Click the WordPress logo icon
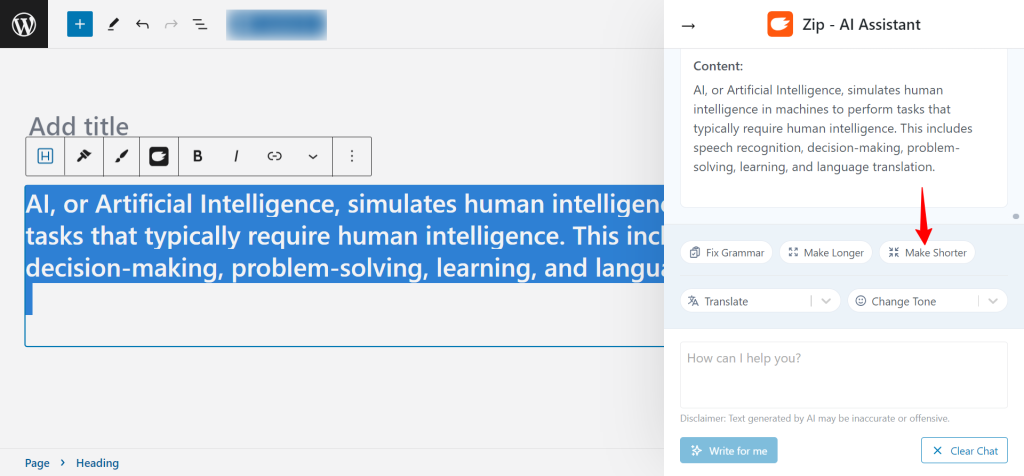The image size is (1024, 476). [24, 24]
